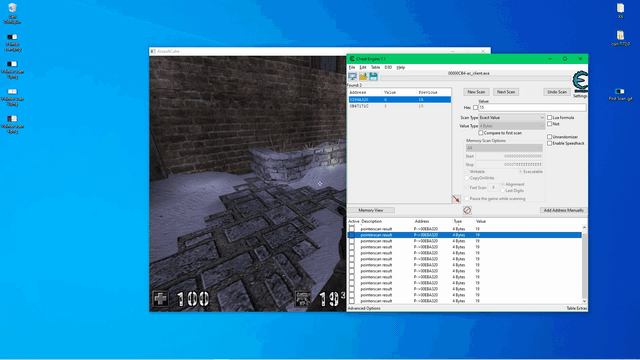Image resolution: width=640 pixels, height=360 pixels.
Task: Click the AssaultCube window title icon
Action: [x=153, y=51]
